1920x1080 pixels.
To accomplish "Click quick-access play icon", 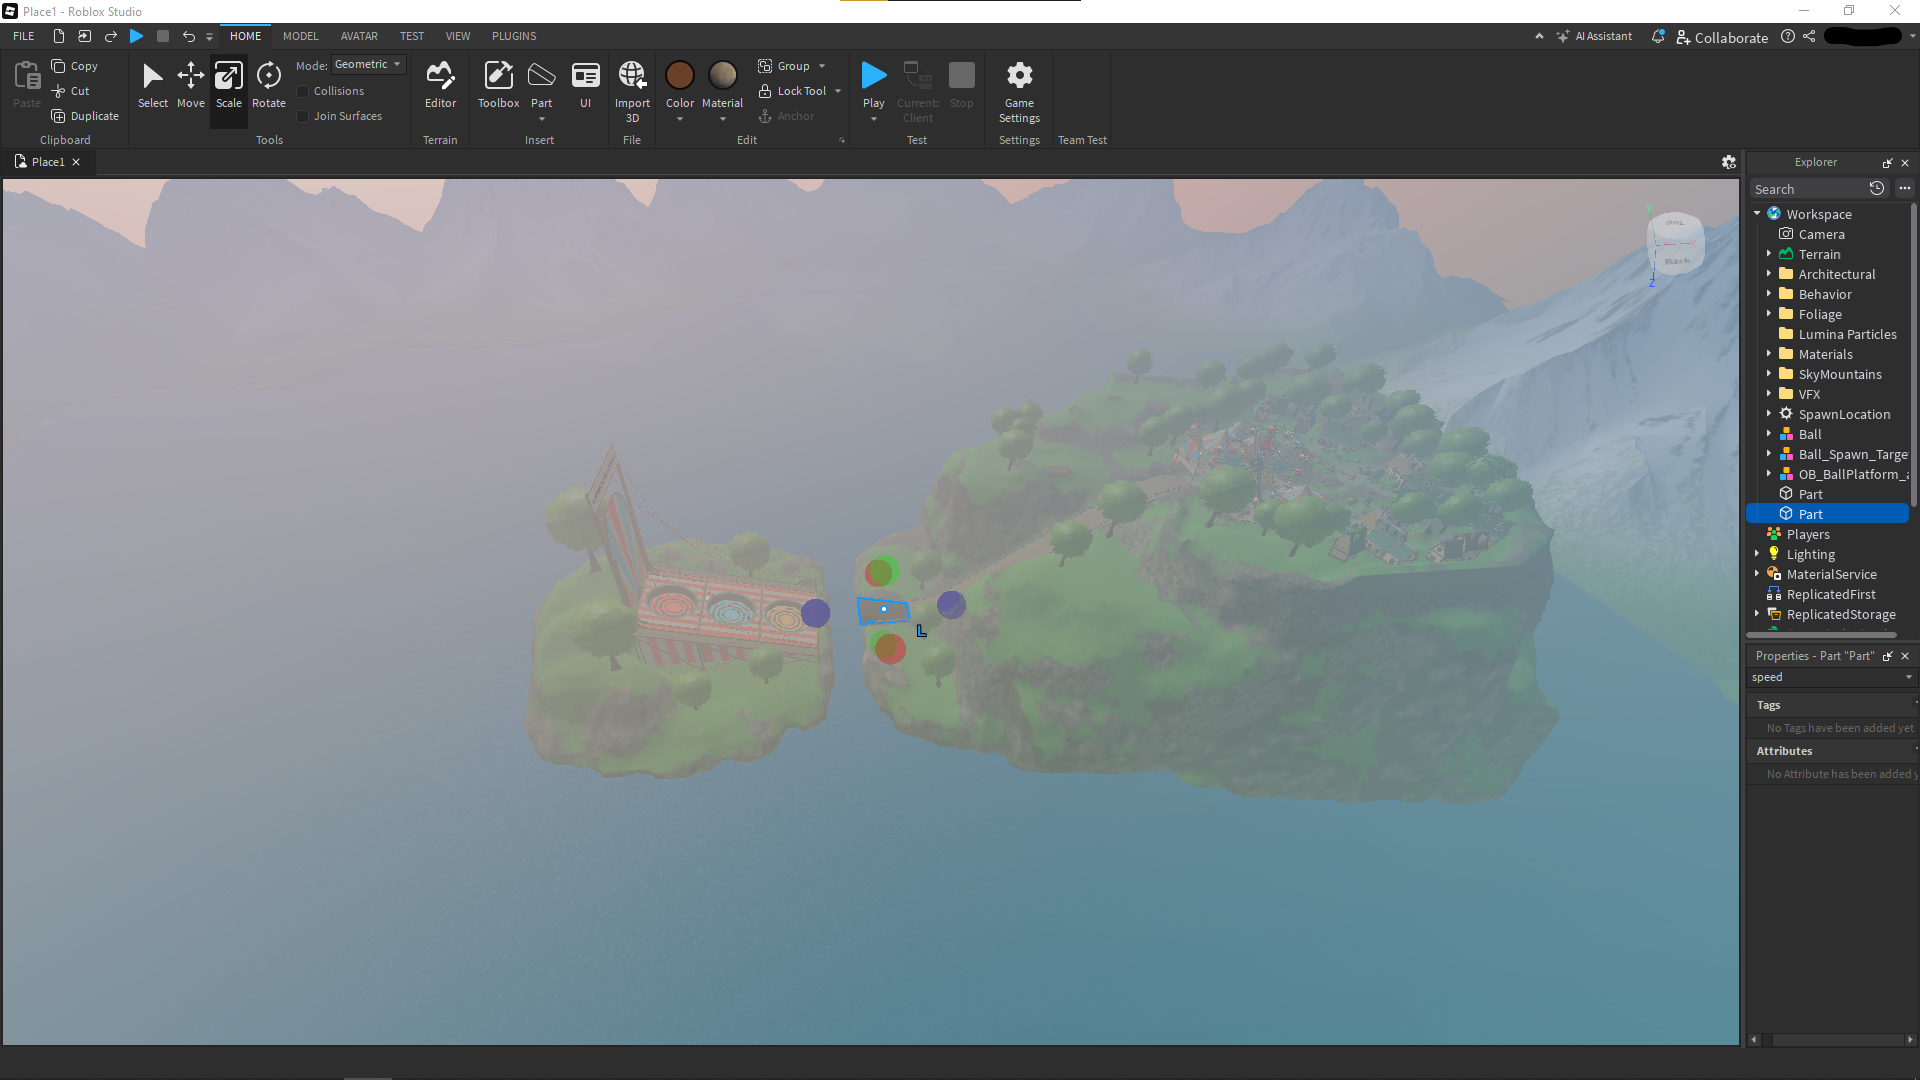I will (x=137, y=36).
